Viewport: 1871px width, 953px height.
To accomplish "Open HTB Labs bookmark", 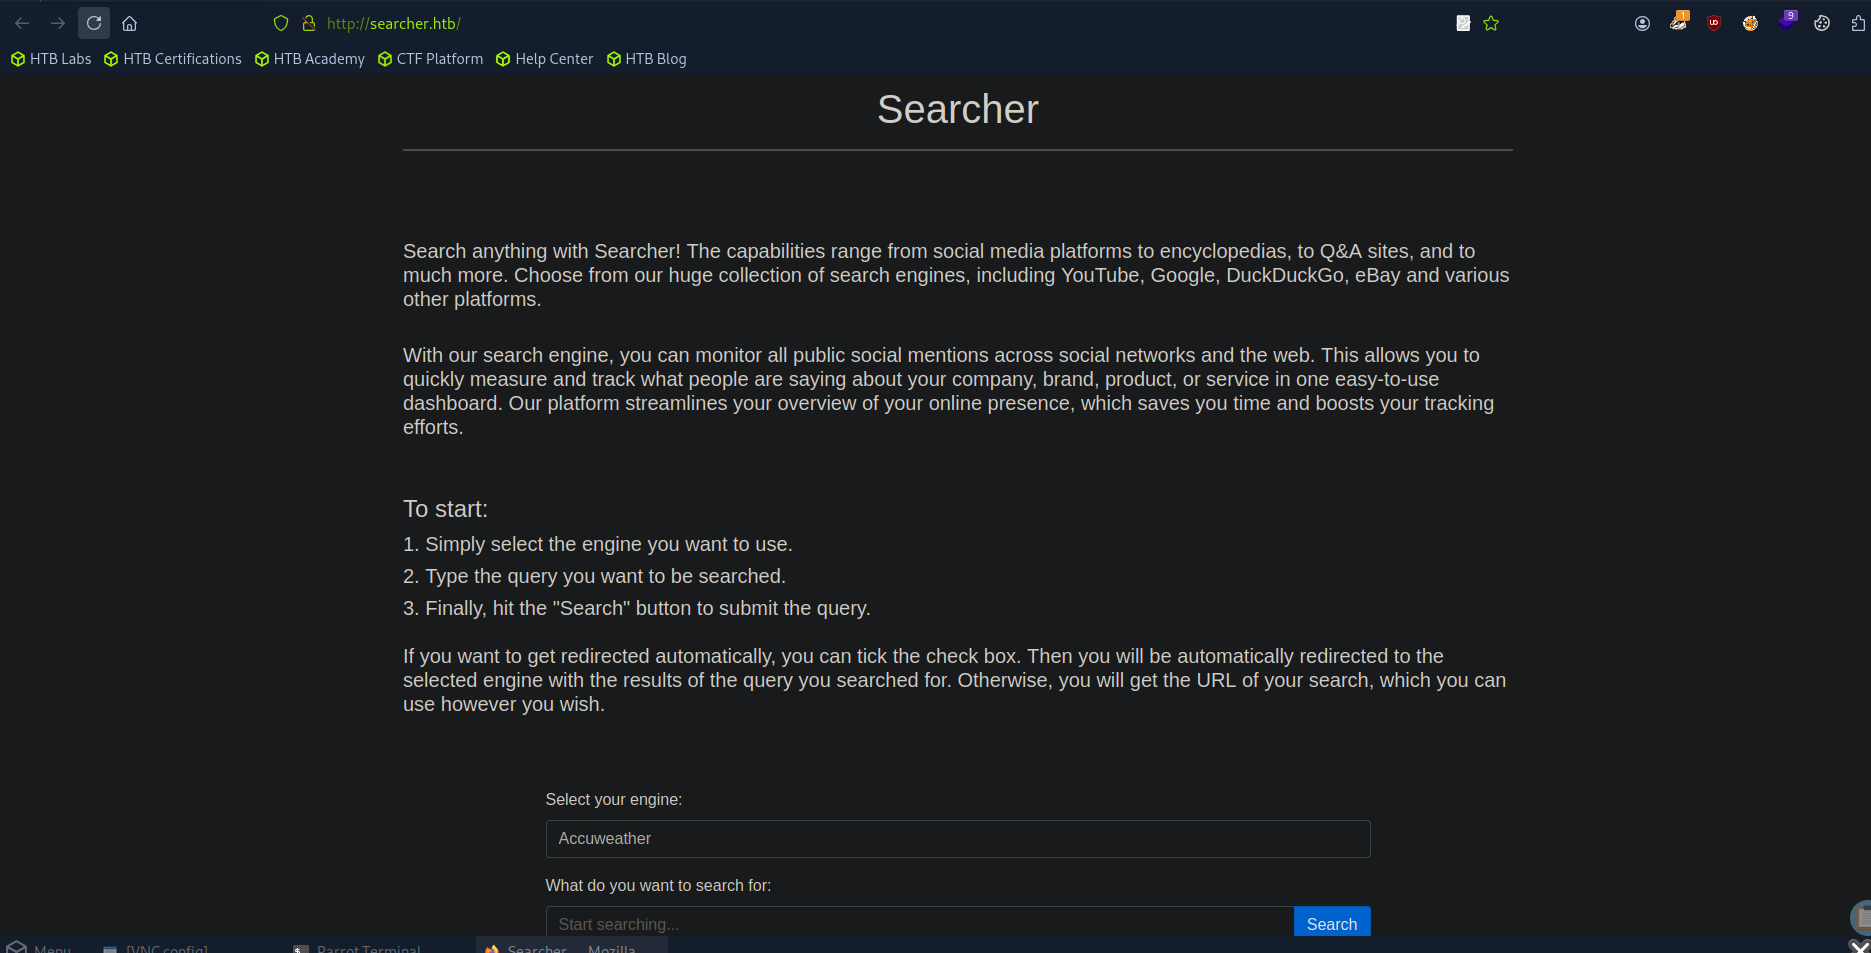I will (x=51, y=59).
